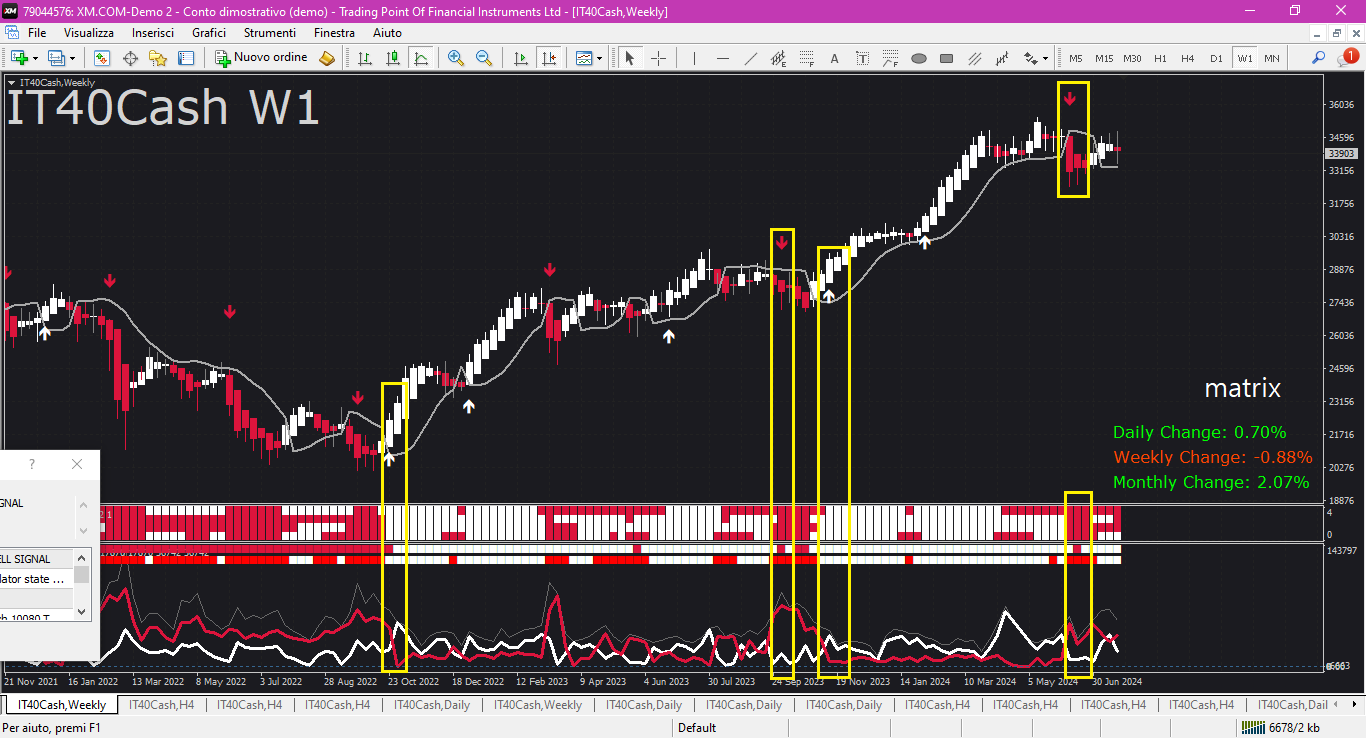
Task: Select the rectangle drawing tool
Action: click(947, 58)
